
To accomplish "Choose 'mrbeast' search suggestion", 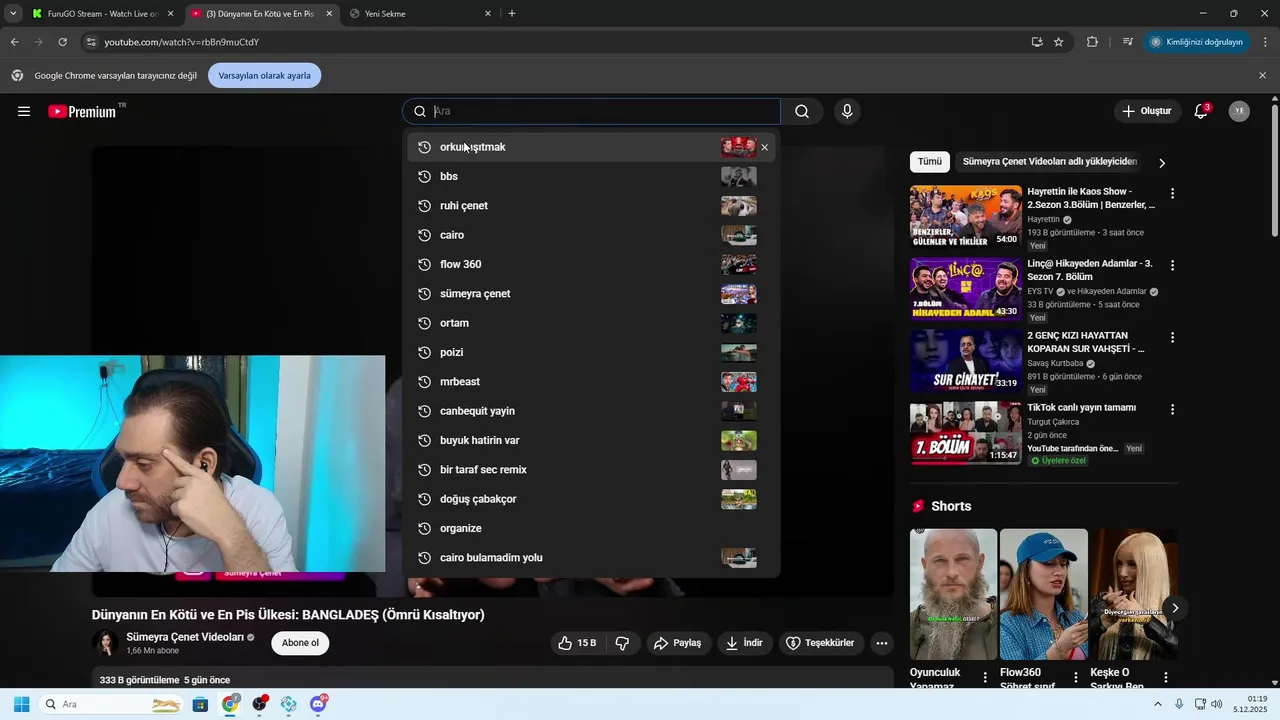I will pyautogui.click(x=592, y=382).
